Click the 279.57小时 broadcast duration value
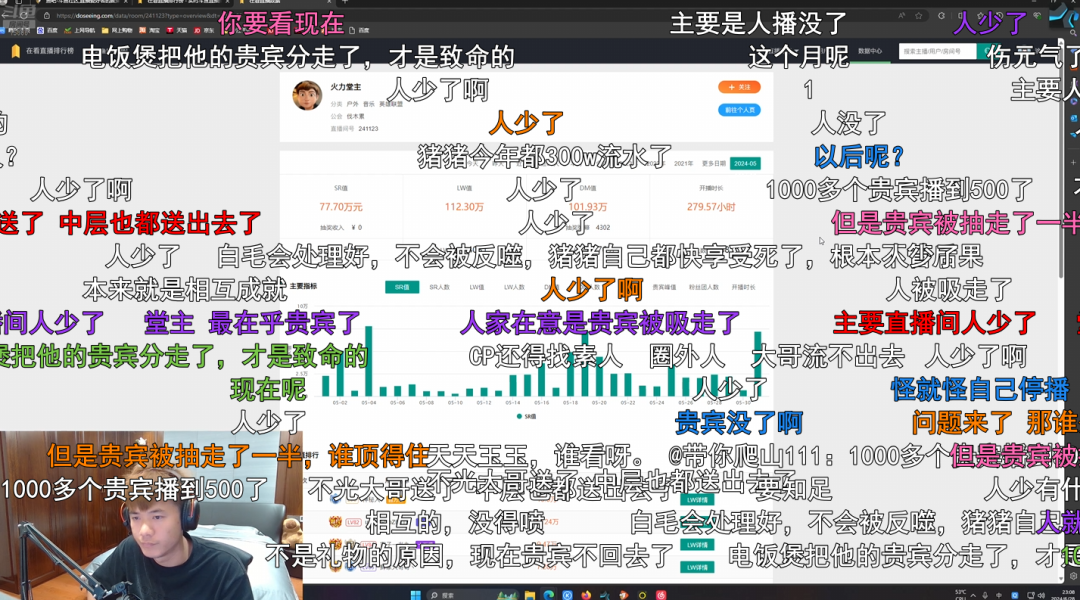 (711, 207)
